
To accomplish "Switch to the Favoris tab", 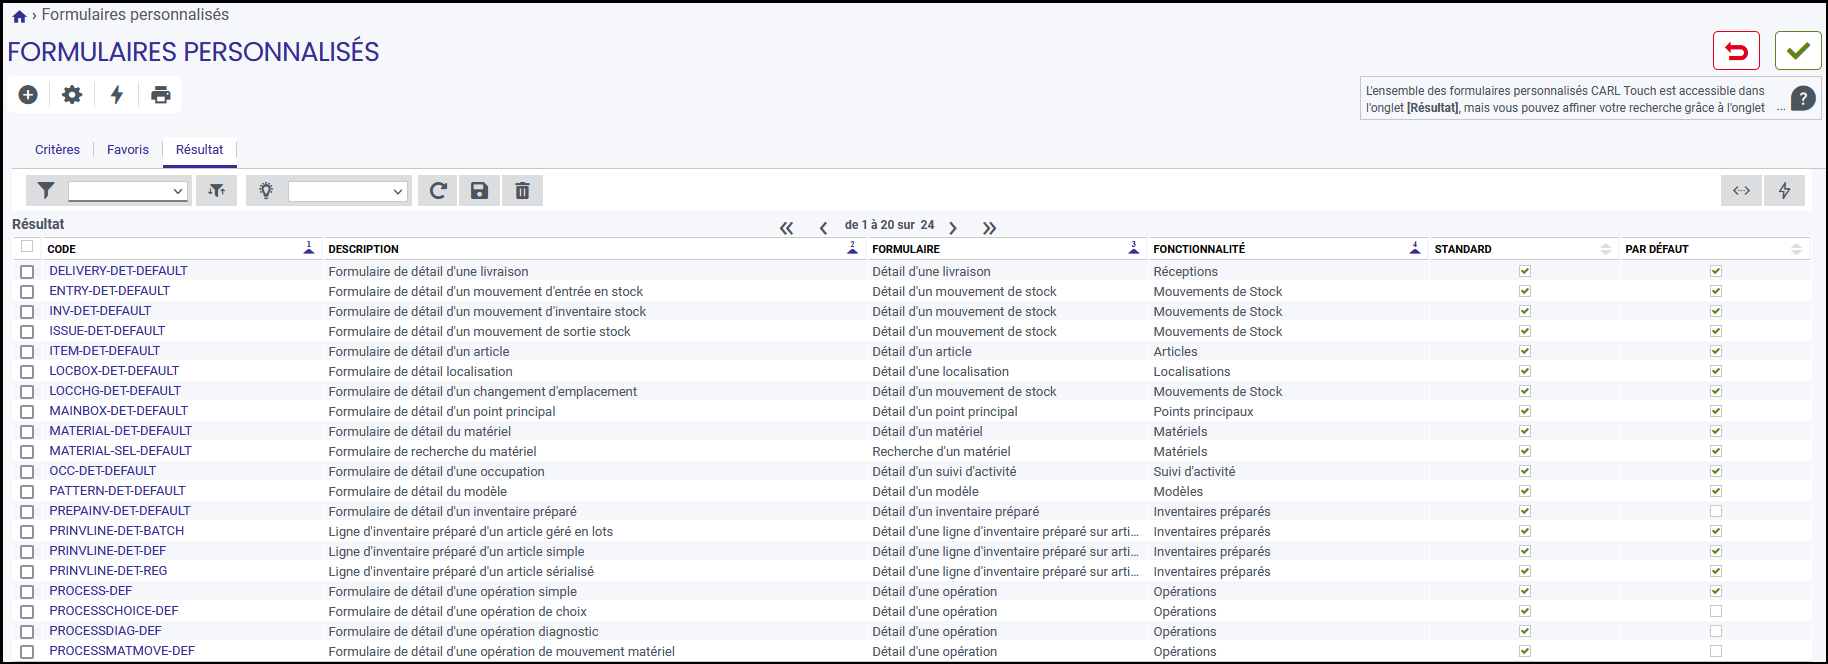I will click(128, 150).
